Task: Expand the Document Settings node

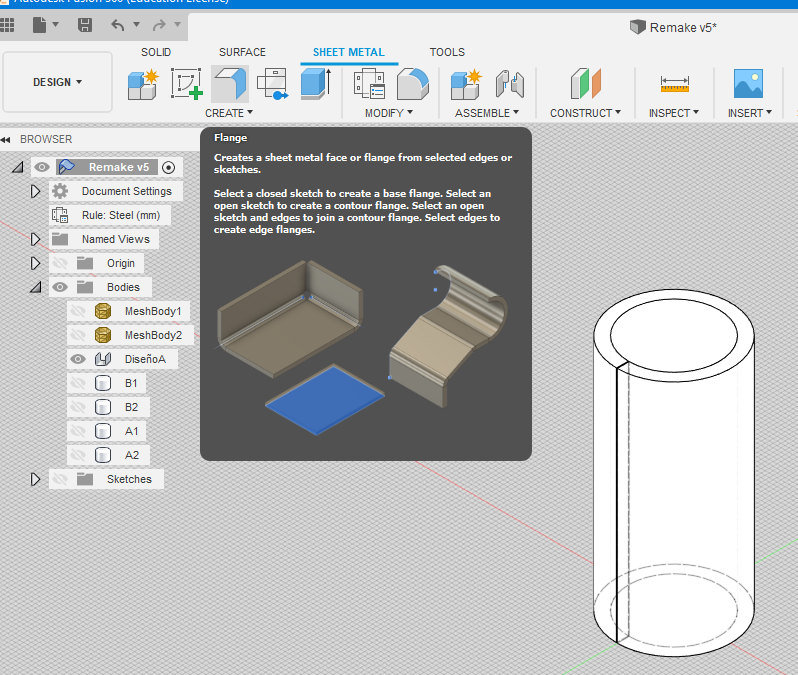Action: pos(36,191)
